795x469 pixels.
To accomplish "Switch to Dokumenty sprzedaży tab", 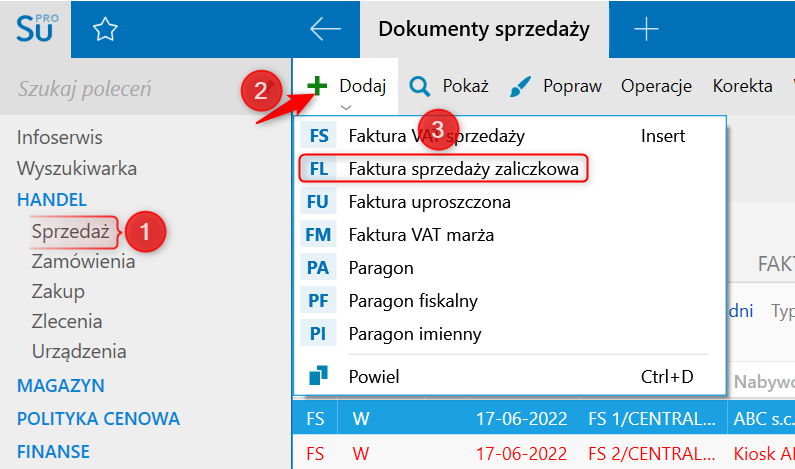I will point(484,29).
